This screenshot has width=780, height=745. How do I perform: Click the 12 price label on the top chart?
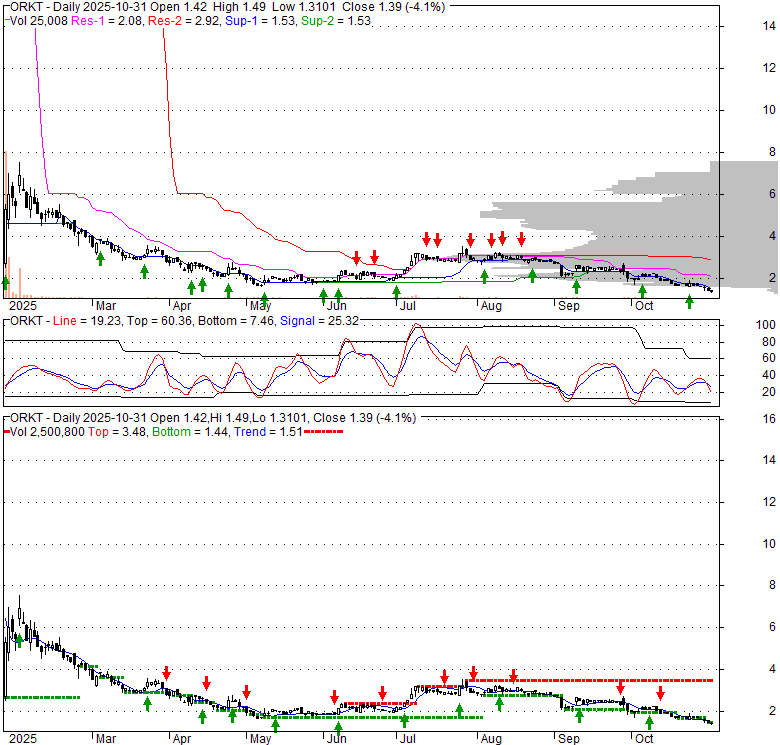769,68
